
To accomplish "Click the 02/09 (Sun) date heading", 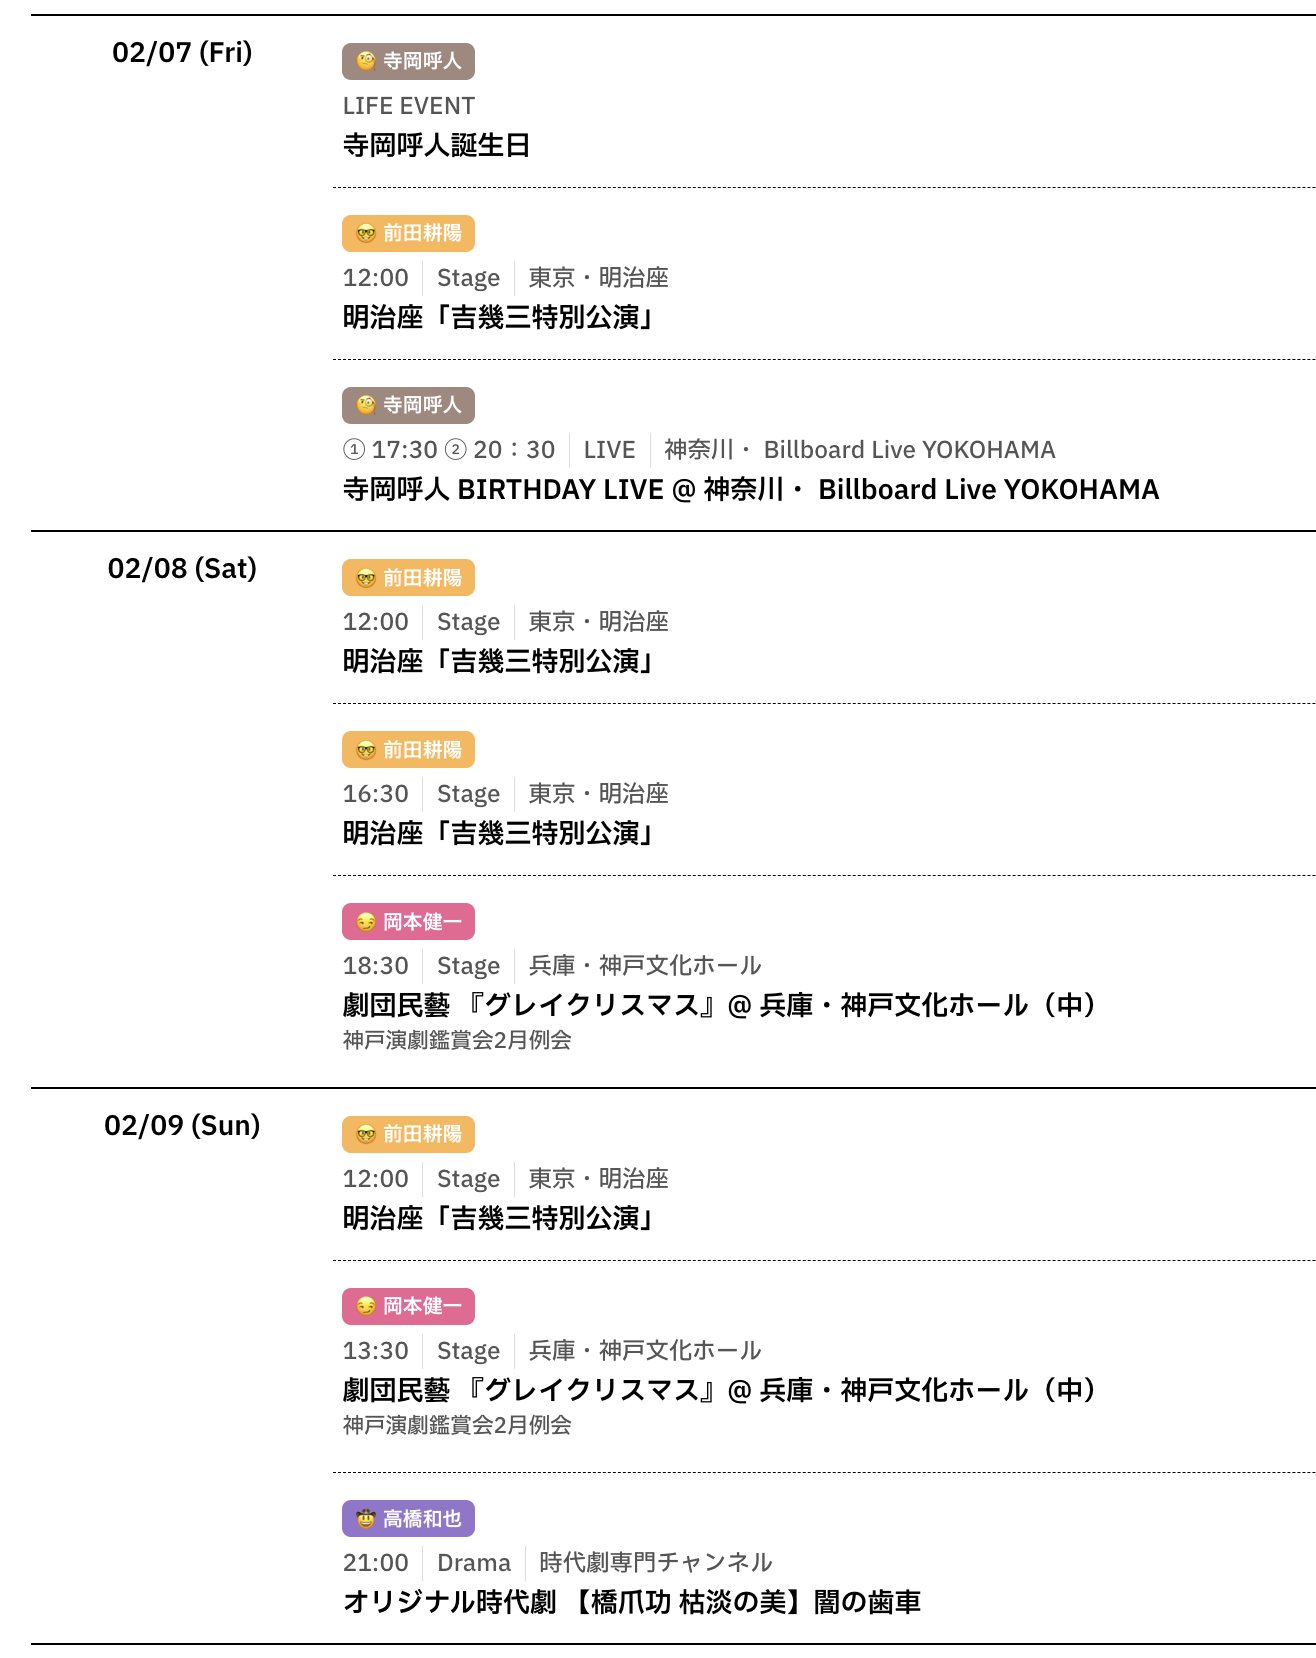I will 182,1126.
